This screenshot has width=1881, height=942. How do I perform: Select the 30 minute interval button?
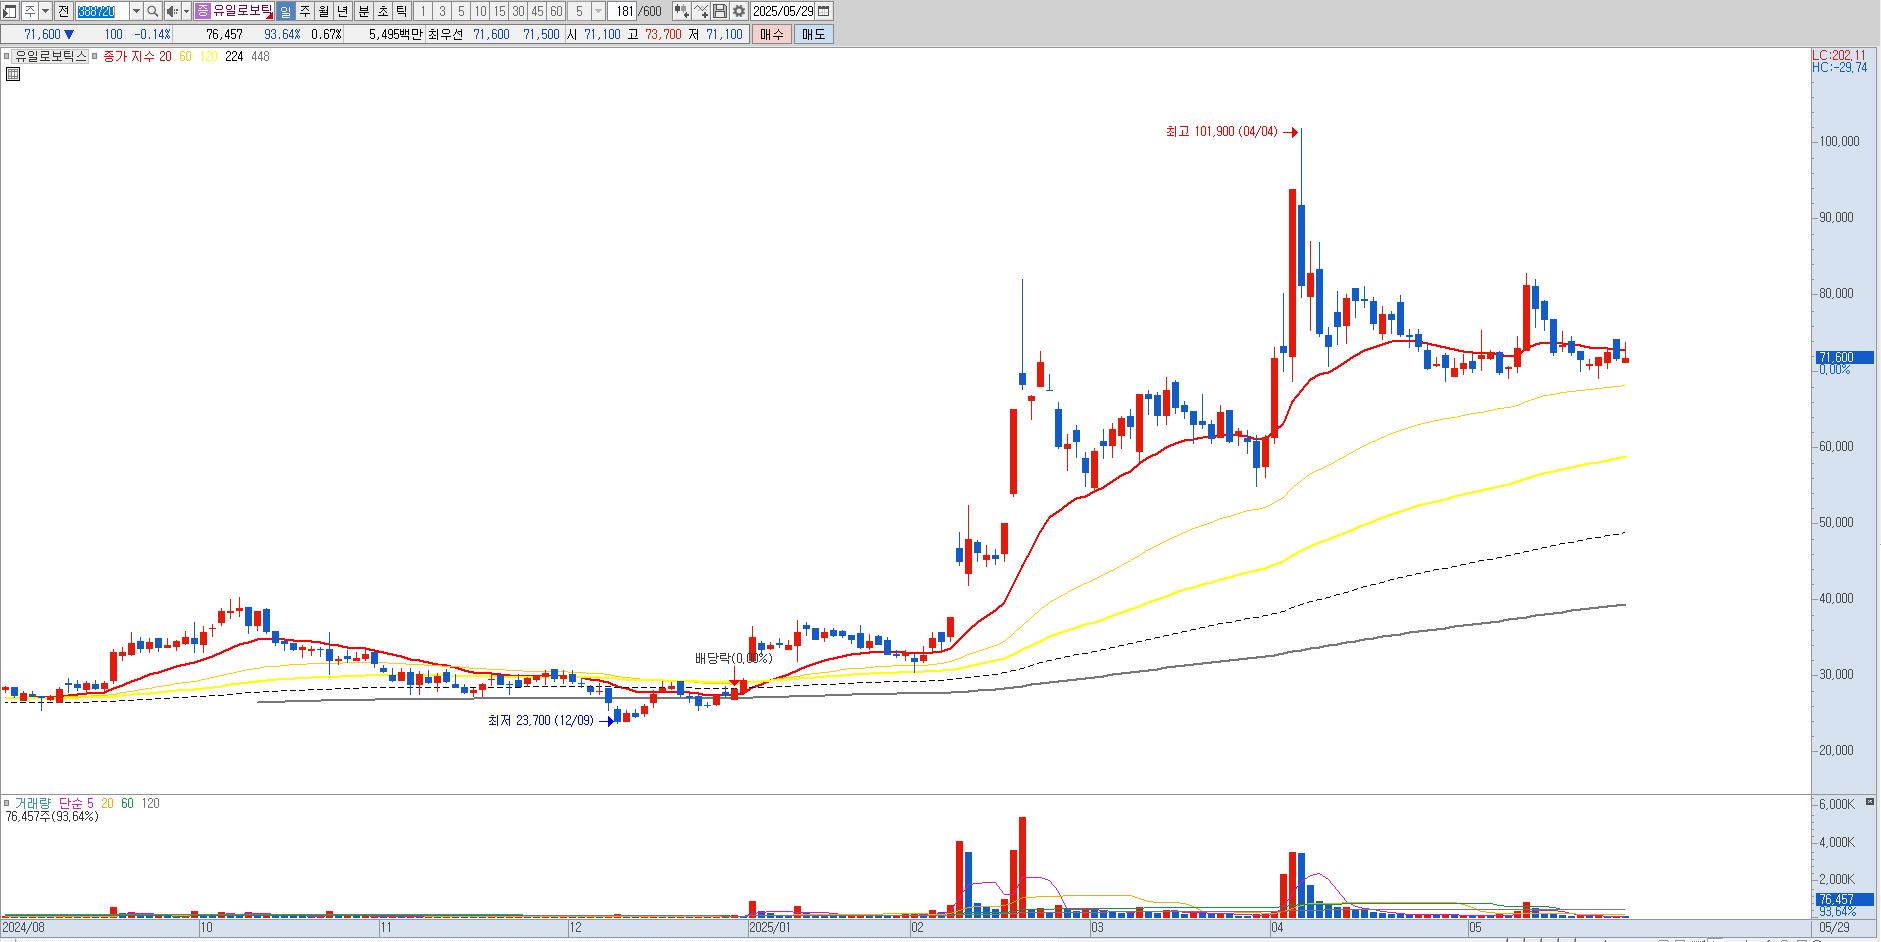[518, 11]
